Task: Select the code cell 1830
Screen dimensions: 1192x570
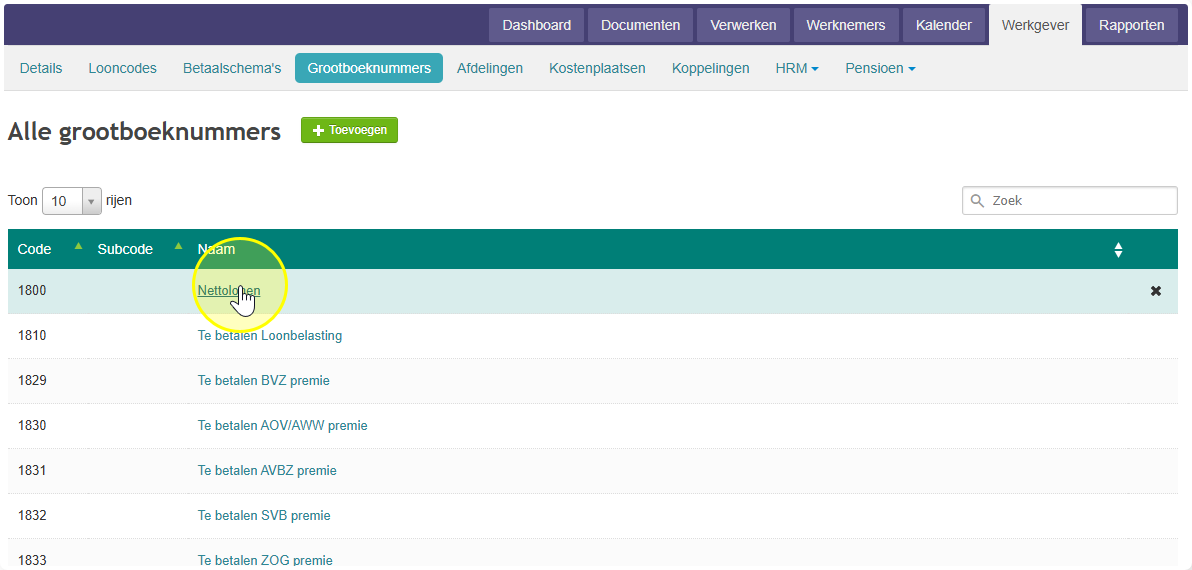Action: (x=32, y=426)
